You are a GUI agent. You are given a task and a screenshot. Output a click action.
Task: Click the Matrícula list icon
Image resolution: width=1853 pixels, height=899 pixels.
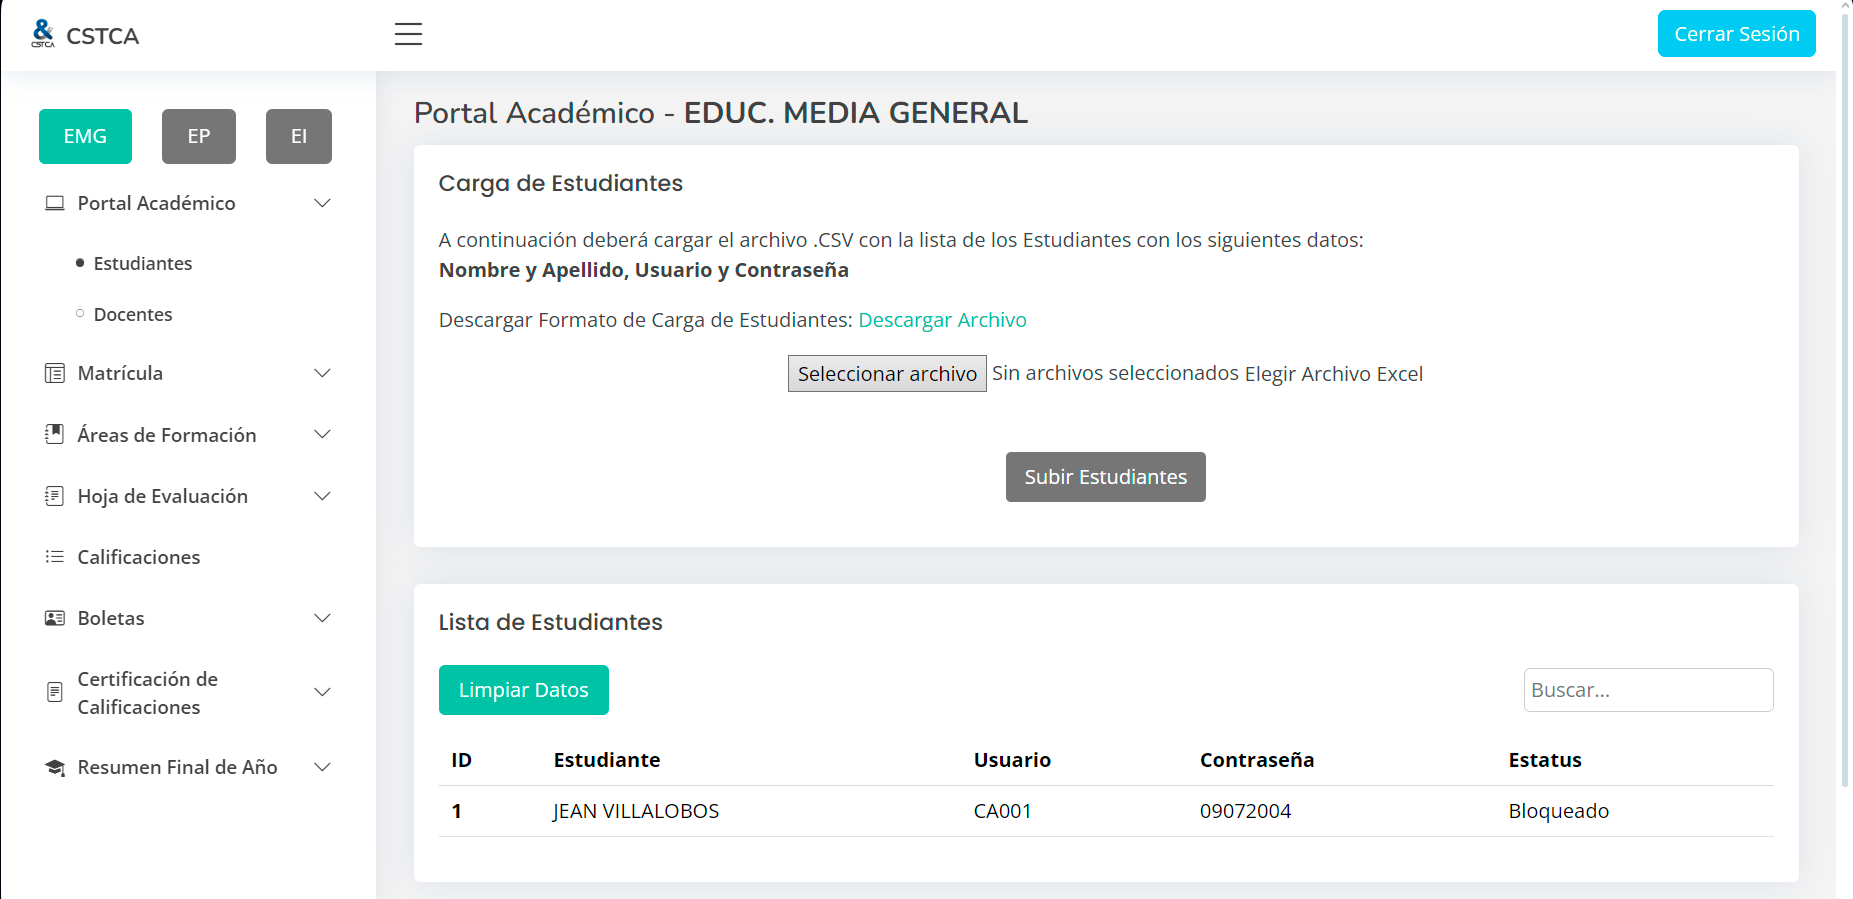point(55,373)
